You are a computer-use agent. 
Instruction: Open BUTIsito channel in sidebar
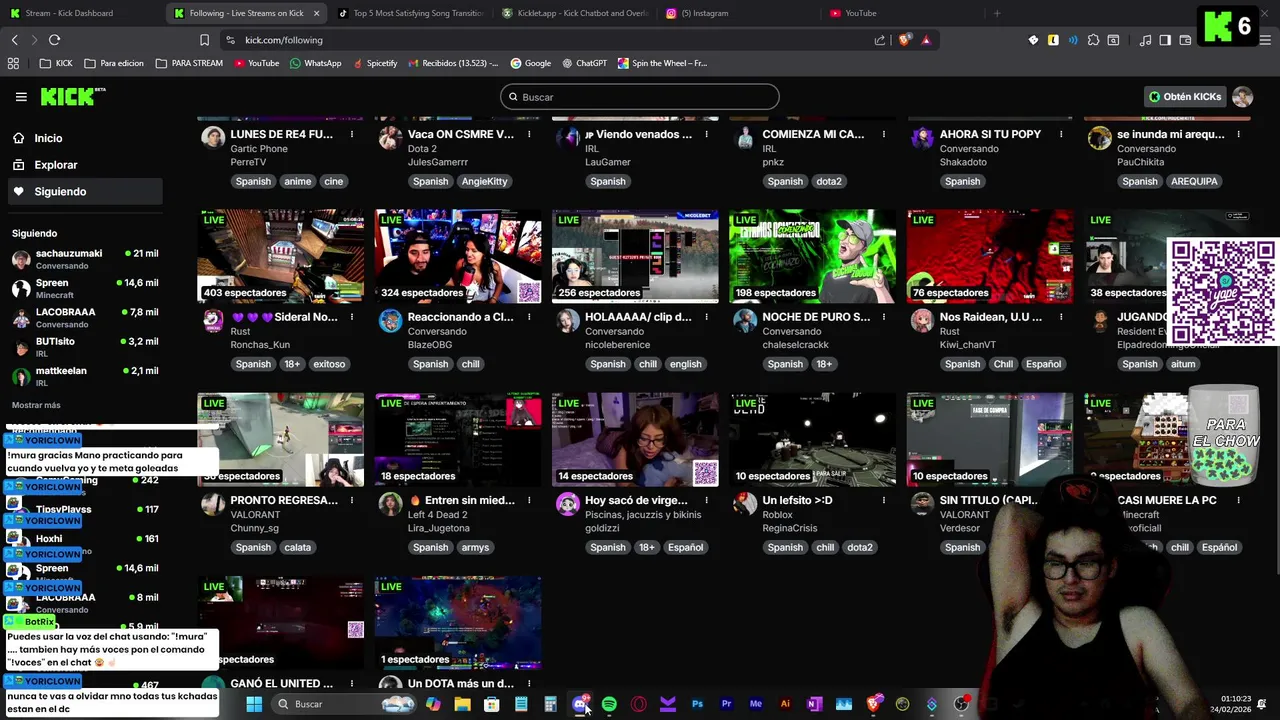(x=85, y=347)
